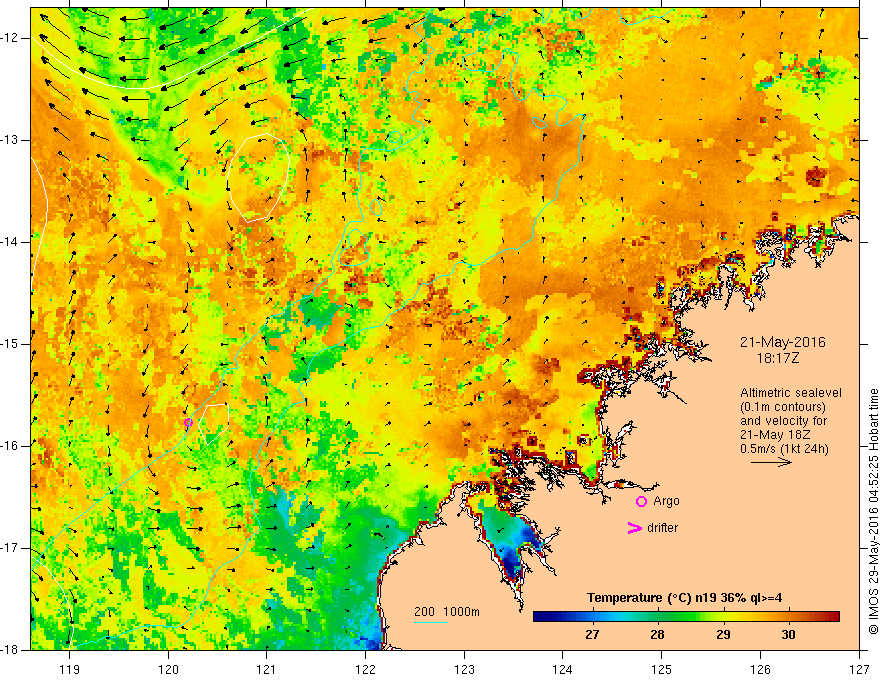Click the '0.5m/s (1kt 24h)' text
This screenshot has width=880, height=680.
[x=784, y=449]
